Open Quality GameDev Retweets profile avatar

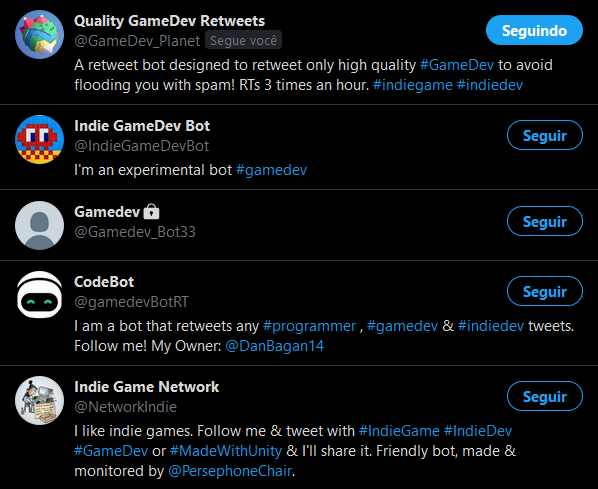point(39,34)
